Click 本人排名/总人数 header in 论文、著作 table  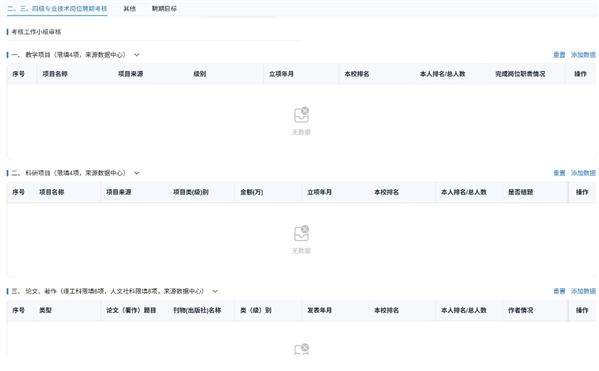[x=464, y=310]
